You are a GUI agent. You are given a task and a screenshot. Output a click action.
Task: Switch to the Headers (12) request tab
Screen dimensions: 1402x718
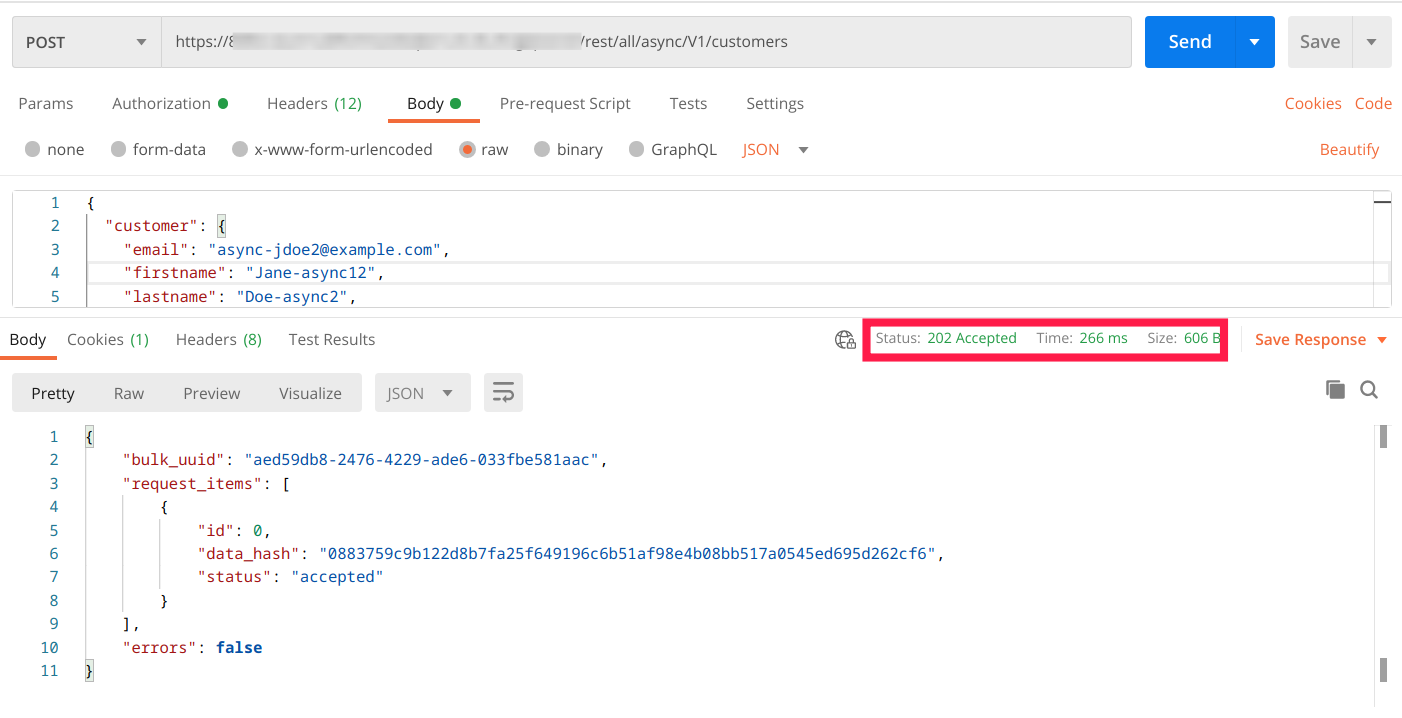pyautogui.click(x=314, y=104)
